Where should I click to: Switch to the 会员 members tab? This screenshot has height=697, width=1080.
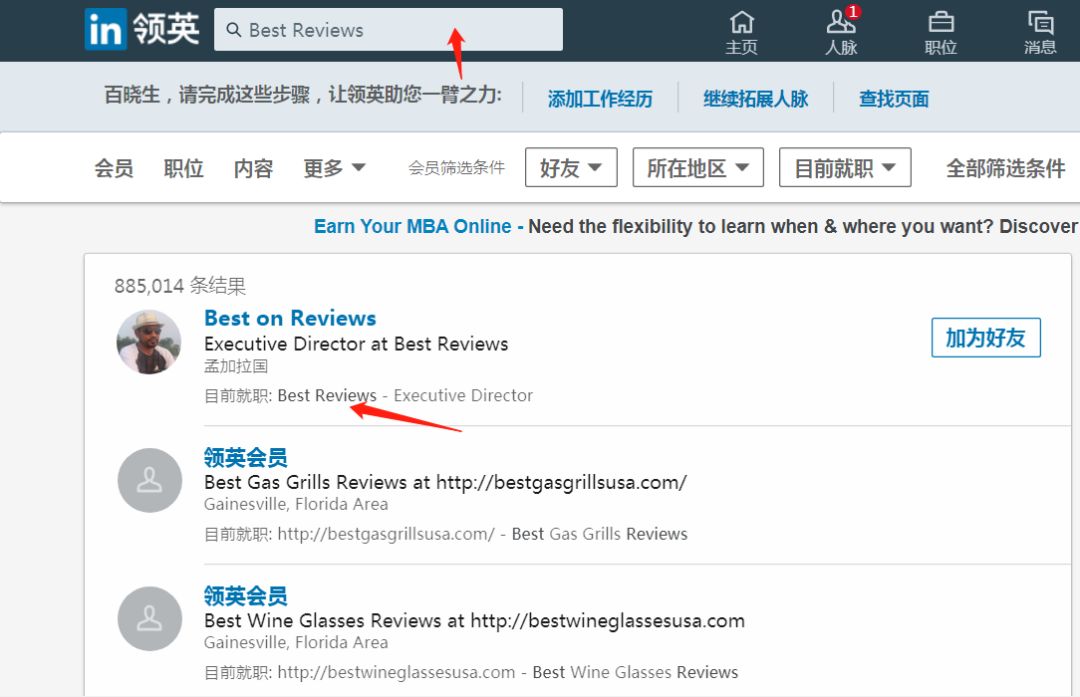(114, 168)
